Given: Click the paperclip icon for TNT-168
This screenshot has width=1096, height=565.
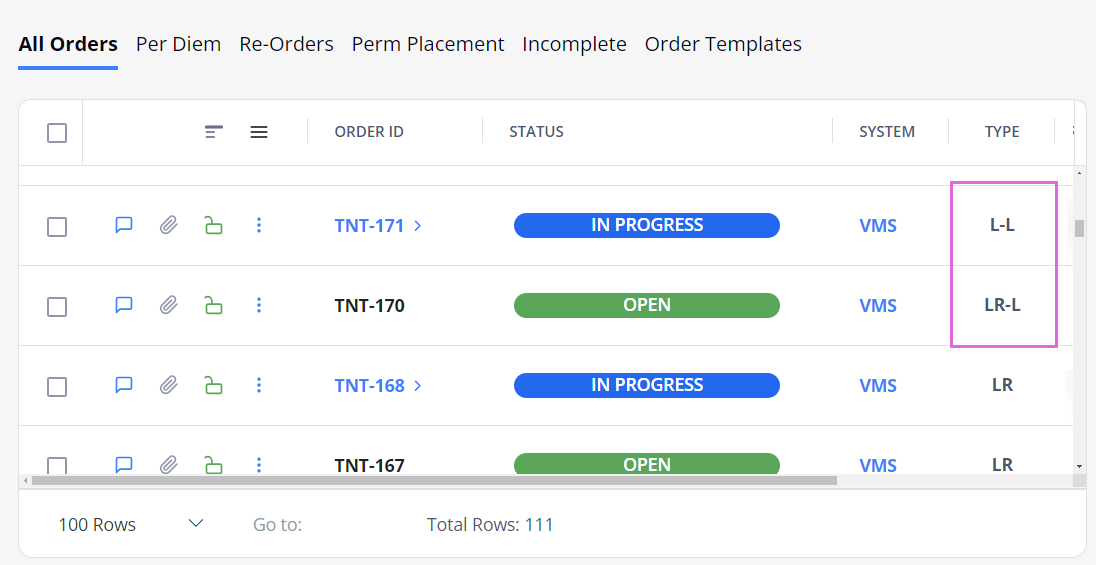Looking at the screenshot, I should click(168, 385).
